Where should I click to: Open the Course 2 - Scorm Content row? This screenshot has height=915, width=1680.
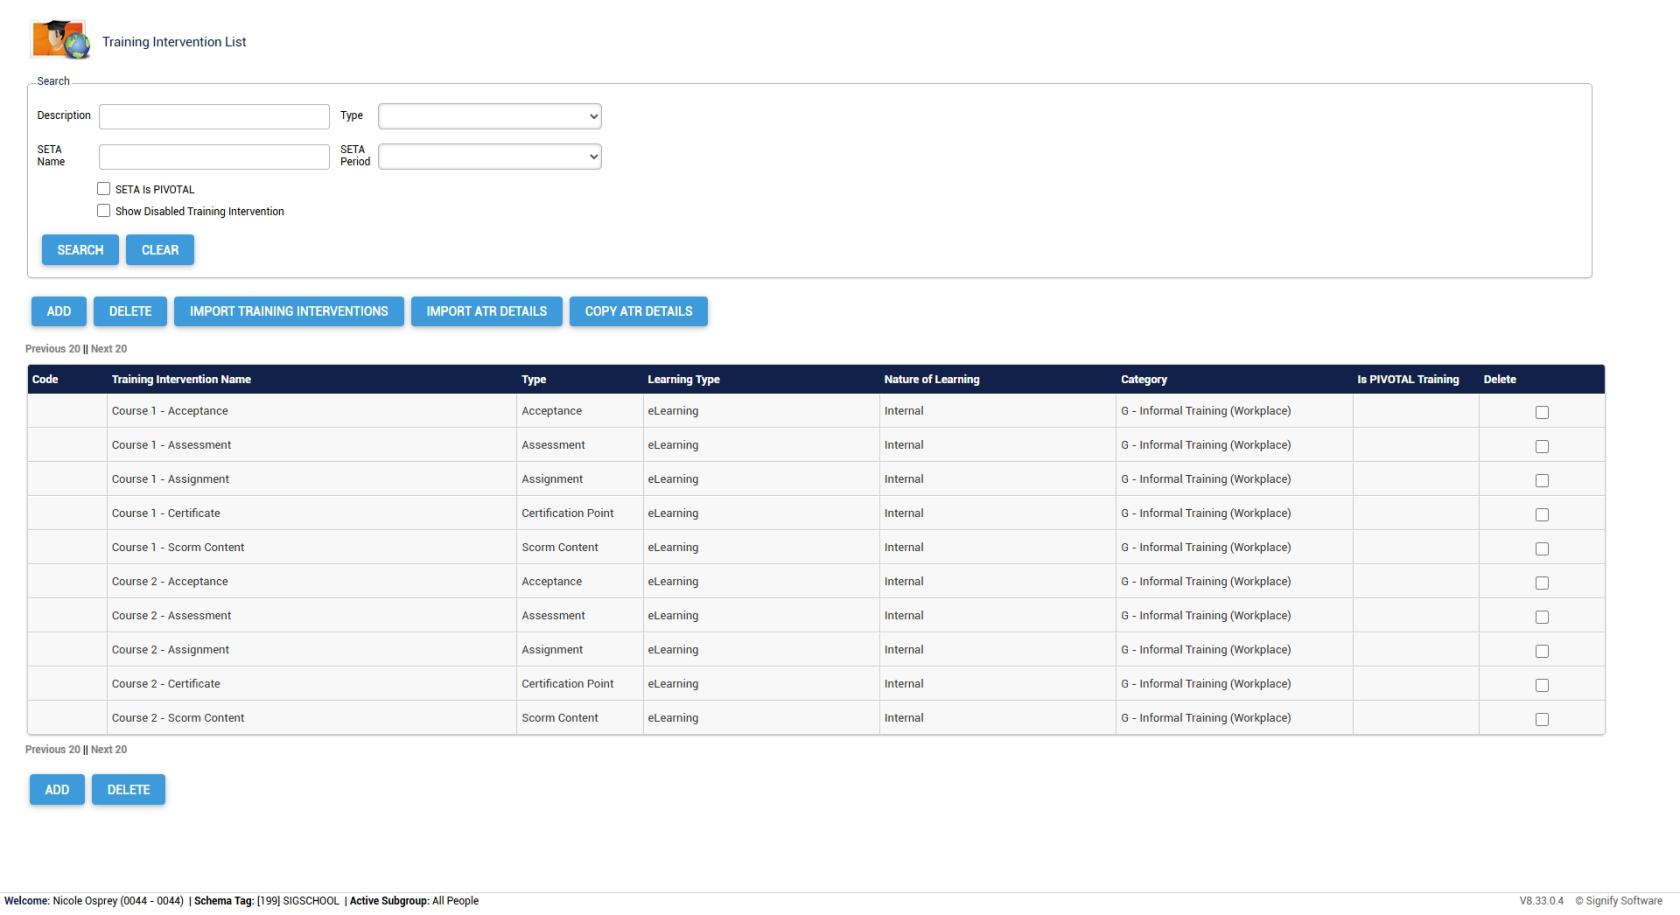[816, 717]
